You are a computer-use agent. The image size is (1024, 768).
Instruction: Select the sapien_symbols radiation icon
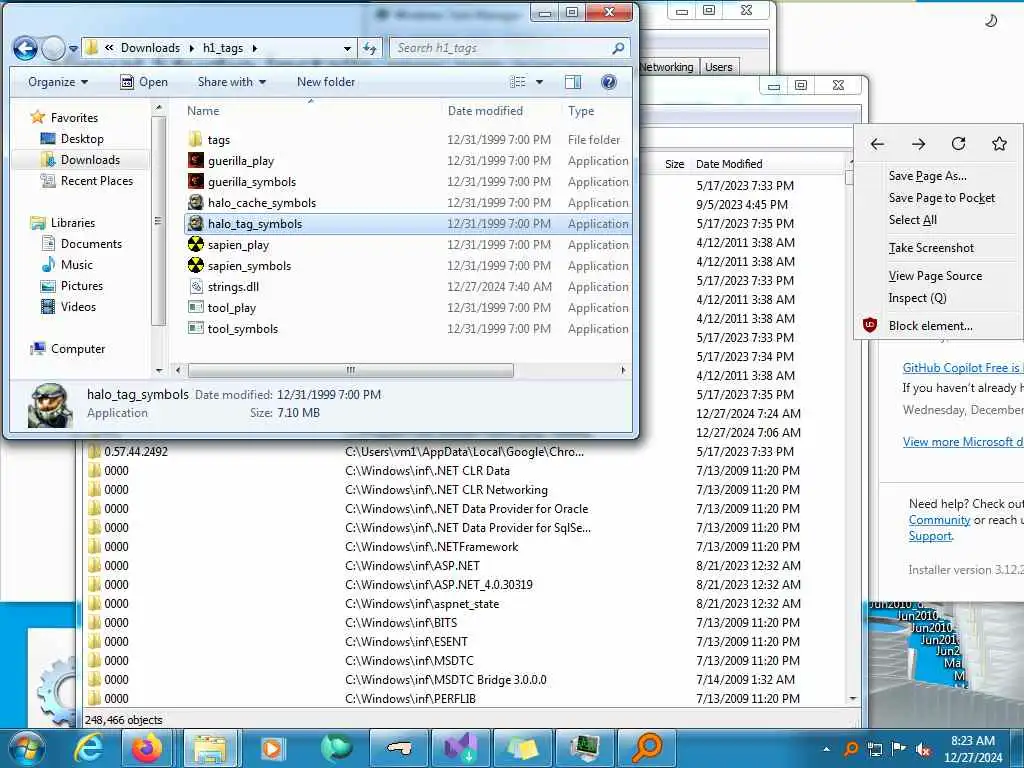(195, 265)
